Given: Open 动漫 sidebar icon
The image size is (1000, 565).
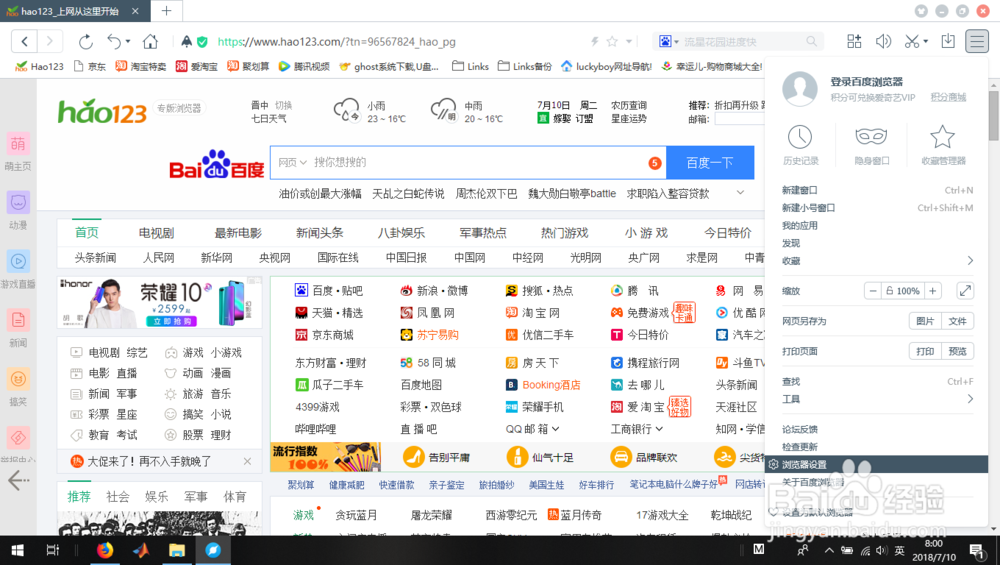Looking at the screenshot, I should tap(18, 203).
